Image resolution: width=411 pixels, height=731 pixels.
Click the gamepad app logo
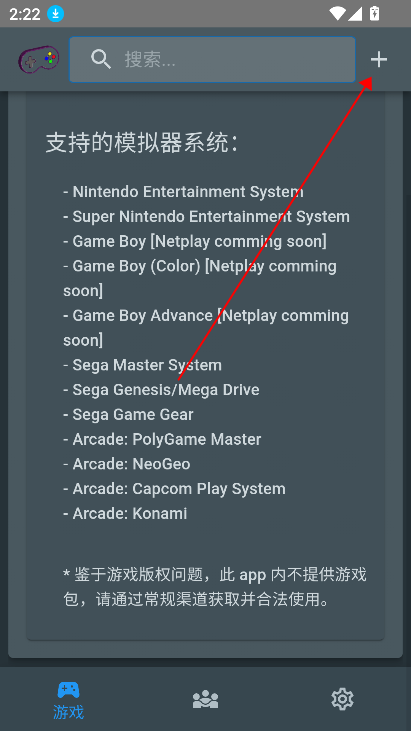pyautogui.click(x=39, y=60)
